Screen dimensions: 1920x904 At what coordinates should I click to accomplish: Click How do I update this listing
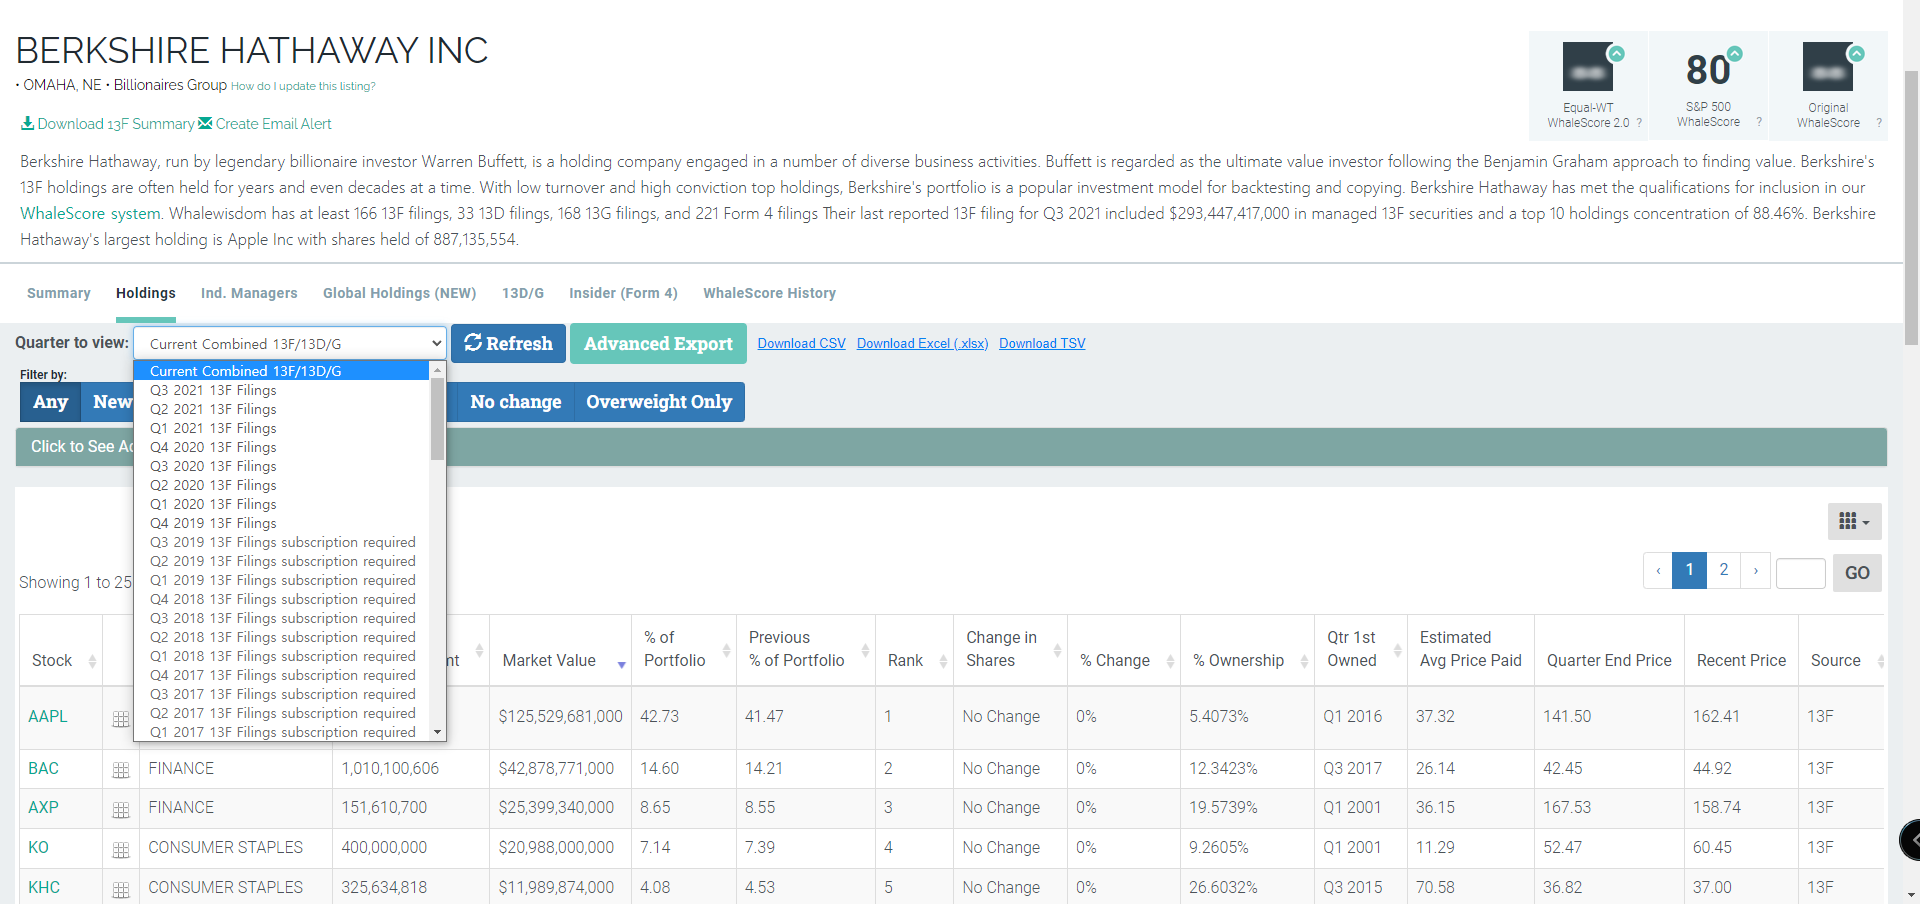click(303, 86)
